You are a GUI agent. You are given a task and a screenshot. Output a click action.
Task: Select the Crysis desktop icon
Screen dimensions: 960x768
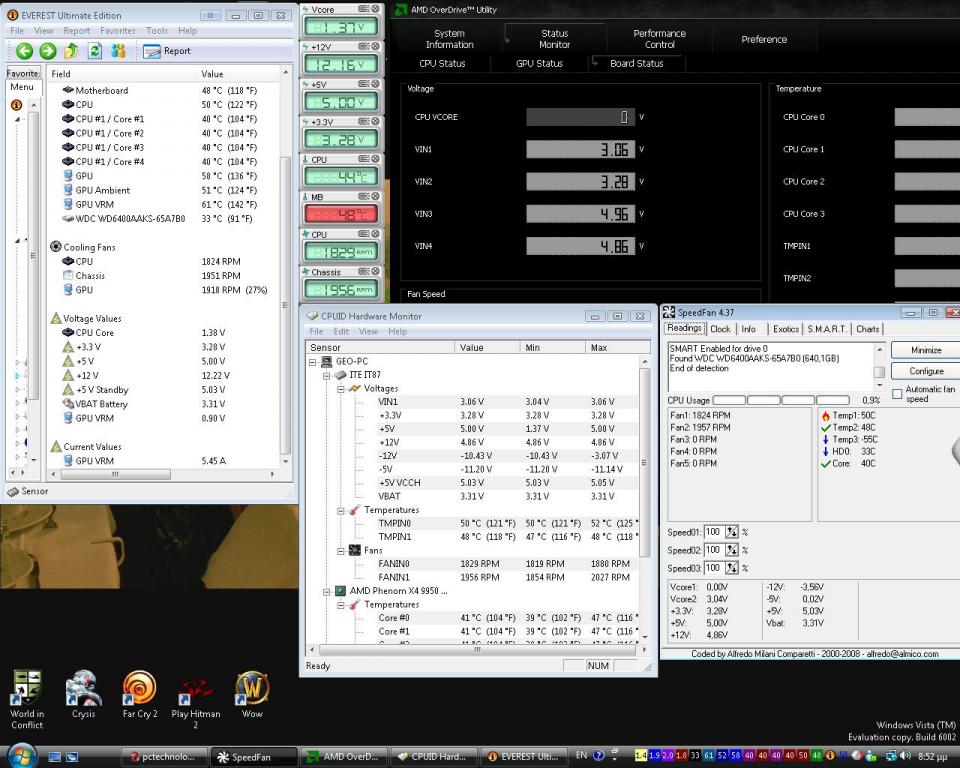tap(83, 694)
